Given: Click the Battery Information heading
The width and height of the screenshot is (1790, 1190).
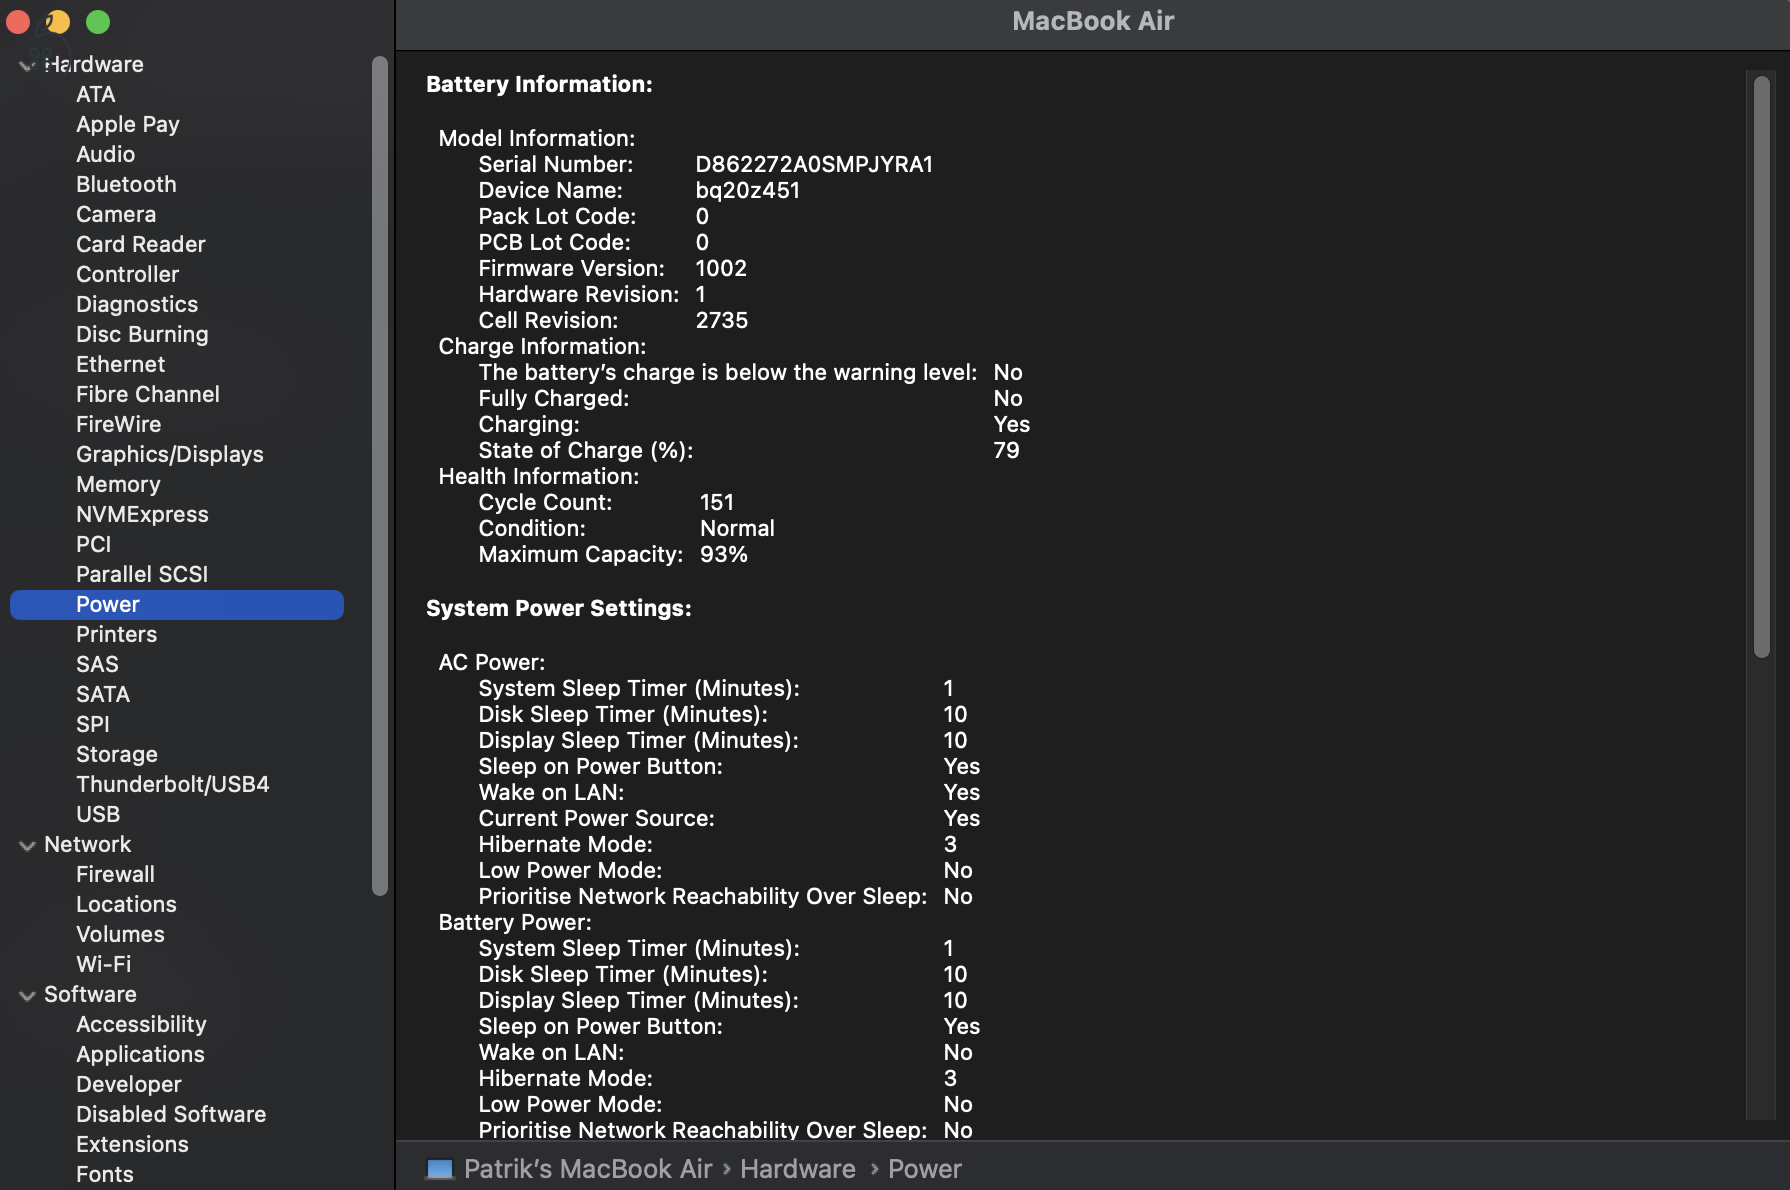Looking at the screenshot, I should 539,84.
